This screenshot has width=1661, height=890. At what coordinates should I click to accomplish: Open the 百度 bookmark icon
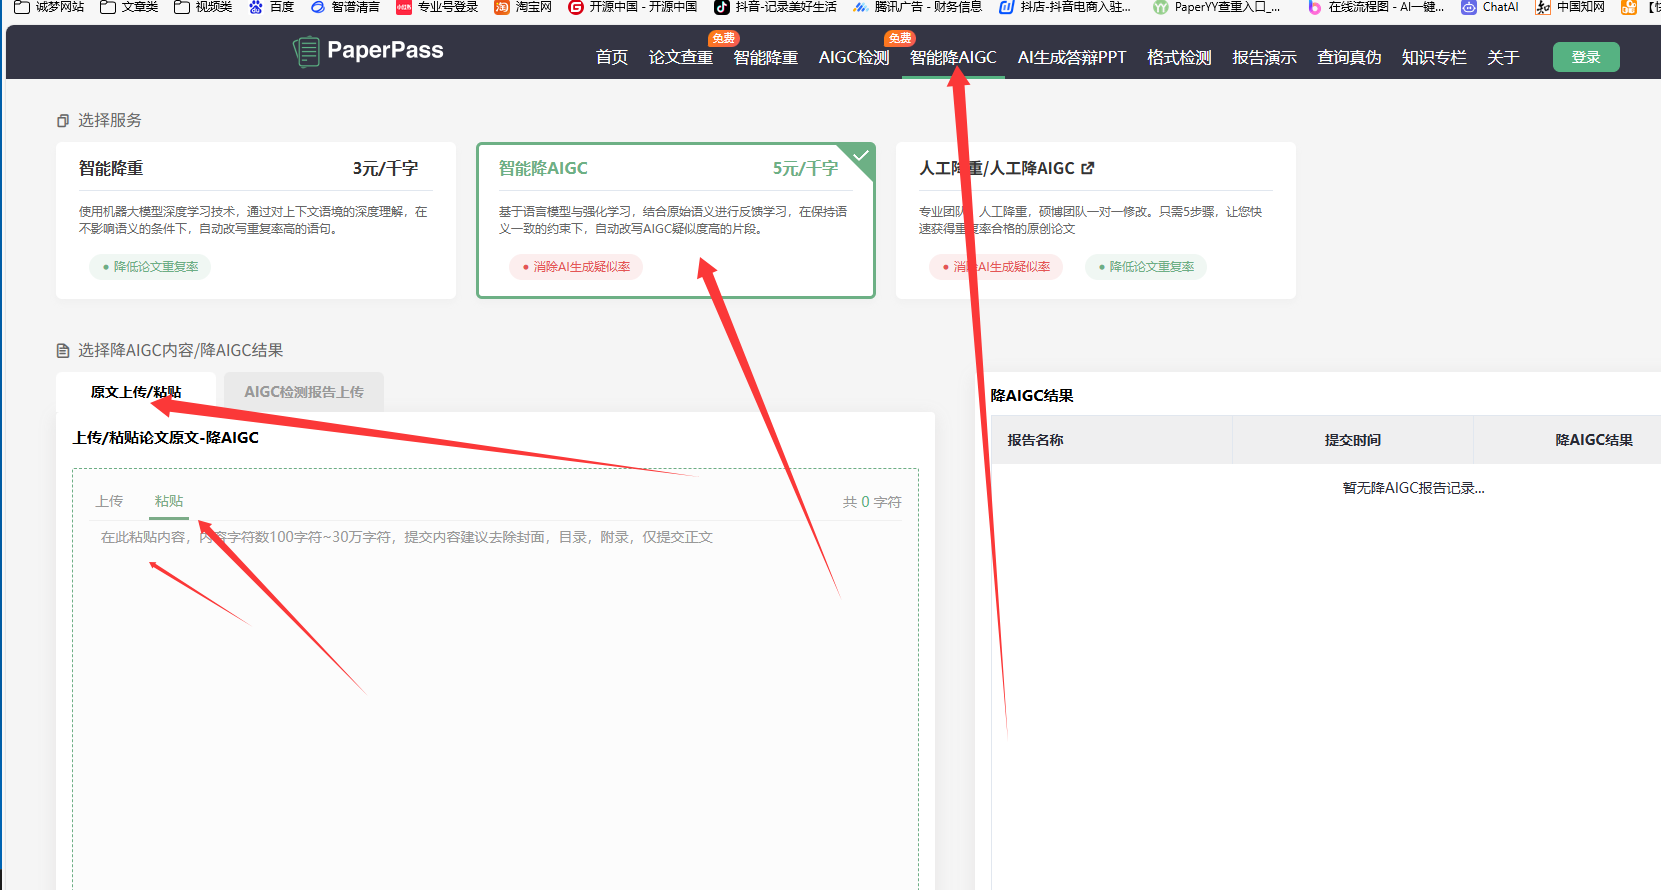tap(256, 7)
